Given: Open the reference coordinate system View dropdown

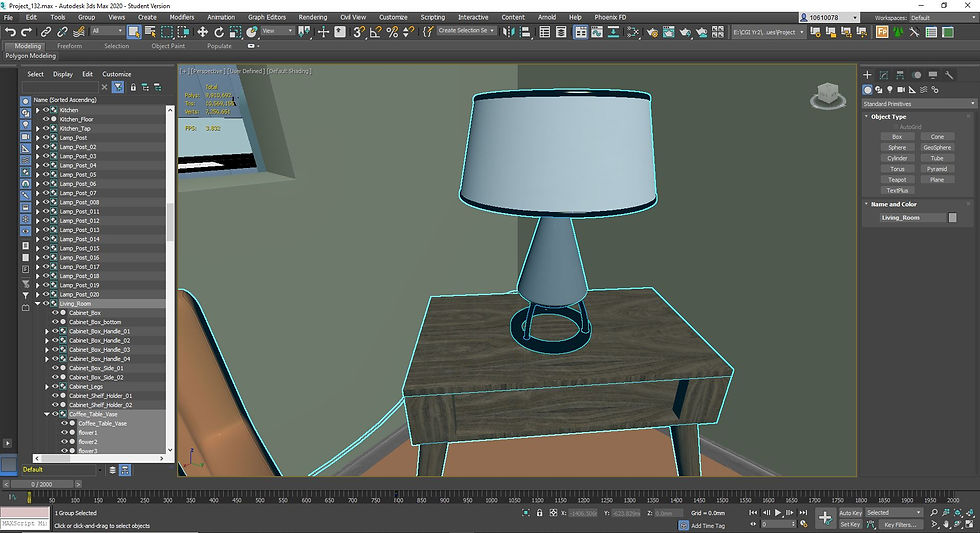Looking at the screenshot, I should (277, 31).
